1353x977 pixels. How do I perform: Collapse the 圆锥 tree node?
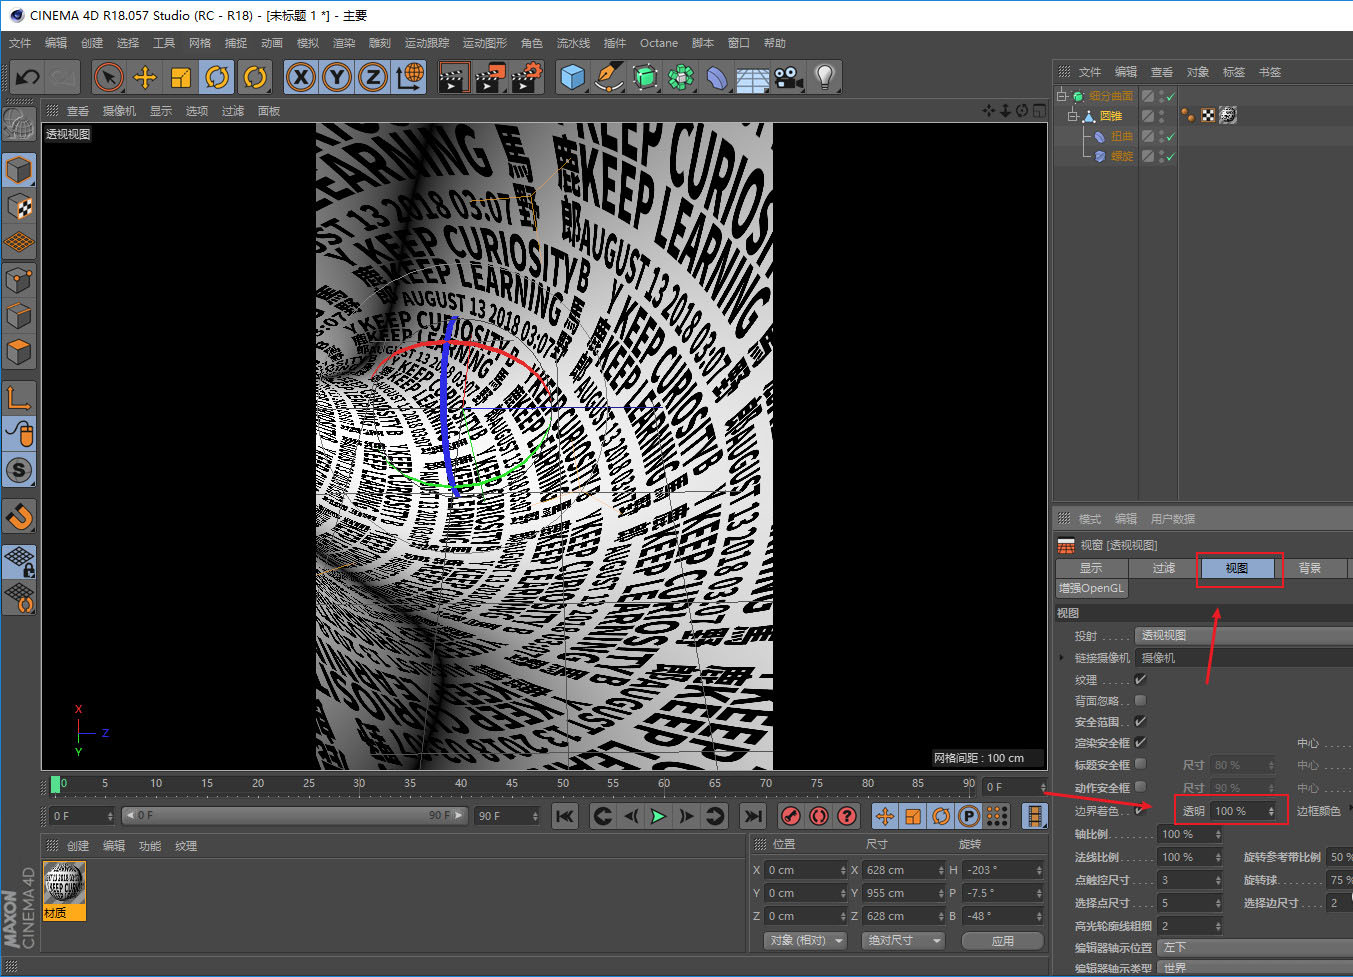click(1072, 116)
